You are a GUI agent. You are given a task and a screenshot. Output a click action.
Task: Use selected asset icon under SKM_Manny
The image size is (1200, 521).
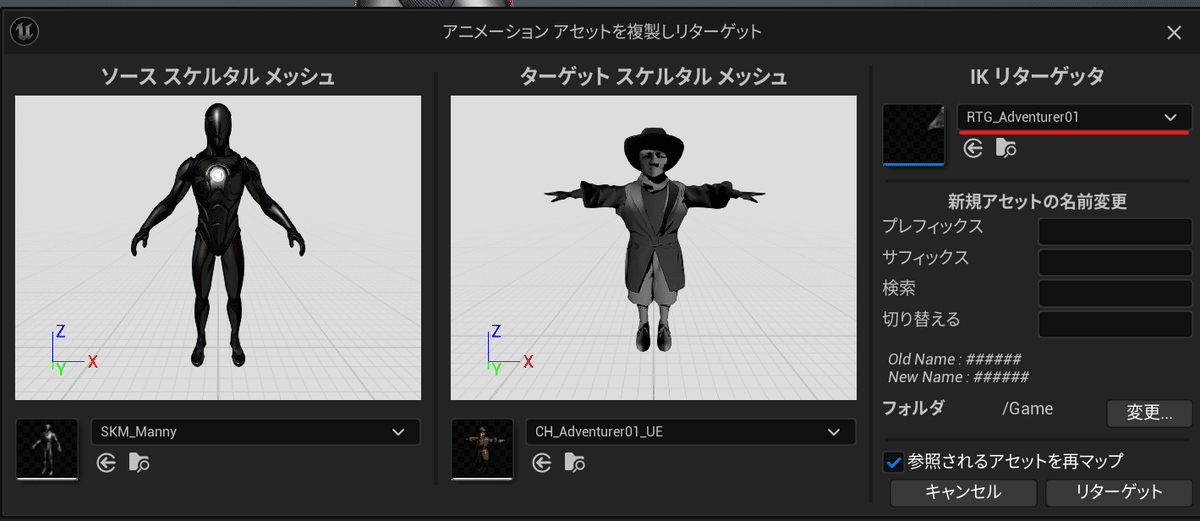point(107,463)
